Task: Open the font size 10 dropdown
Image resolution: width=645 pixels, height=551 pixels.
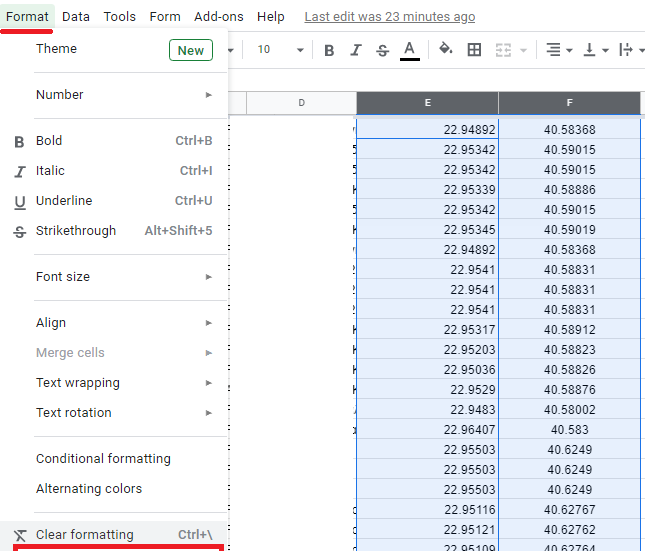Action: (280, 50)
